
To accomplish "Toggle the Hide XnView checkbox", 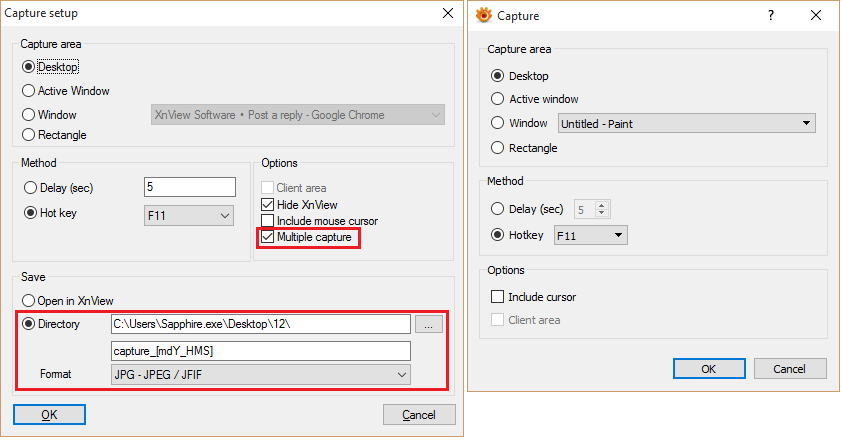I will tap(268, 204).
